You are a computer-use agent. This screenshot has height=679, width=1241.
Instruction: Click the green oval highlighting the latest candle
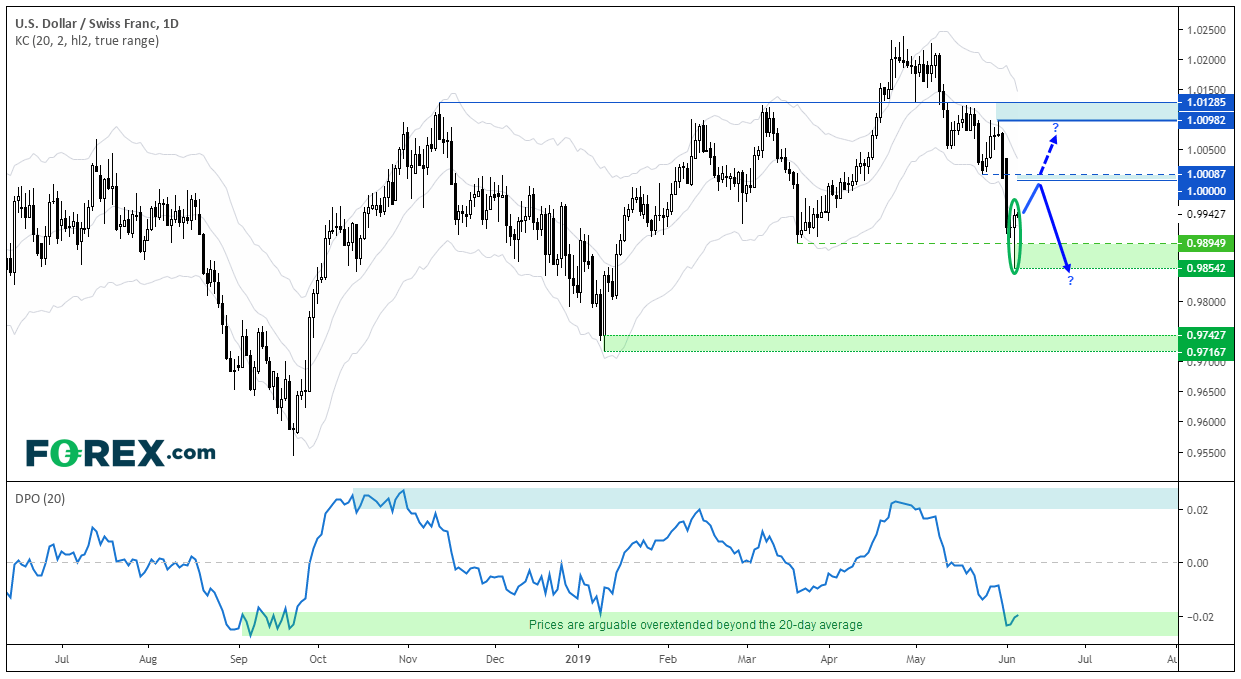(x=1016, y=237)
